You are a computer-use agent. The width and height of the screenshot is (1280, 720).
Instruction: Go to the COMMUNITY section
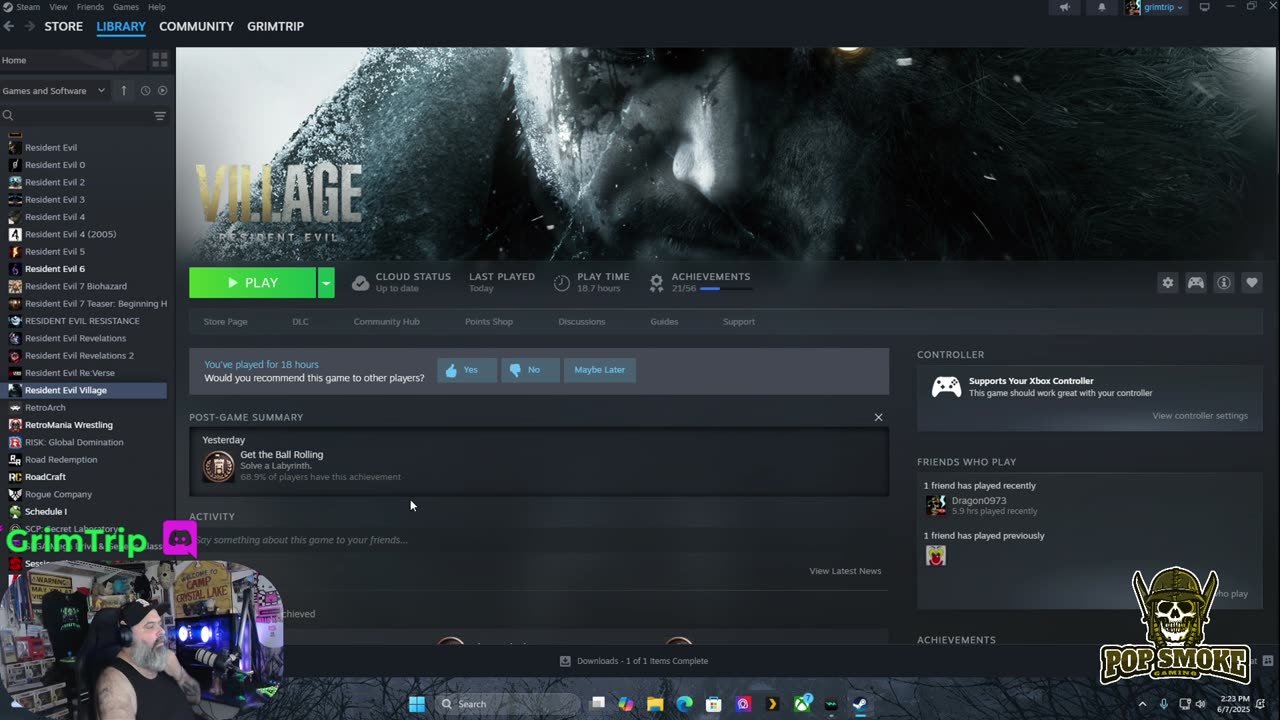click(196, 26)
